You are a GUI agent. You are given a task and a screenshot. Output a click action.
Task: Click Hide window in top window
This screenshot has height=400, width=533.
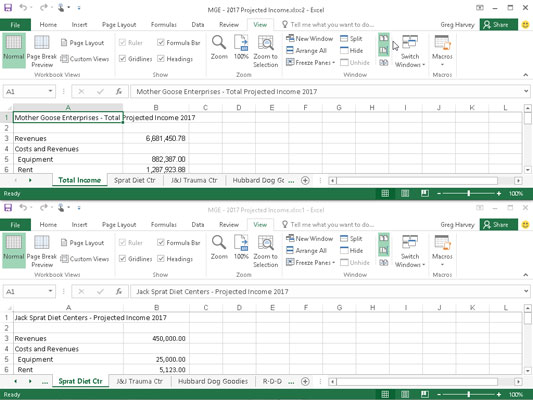pos(351,51)
